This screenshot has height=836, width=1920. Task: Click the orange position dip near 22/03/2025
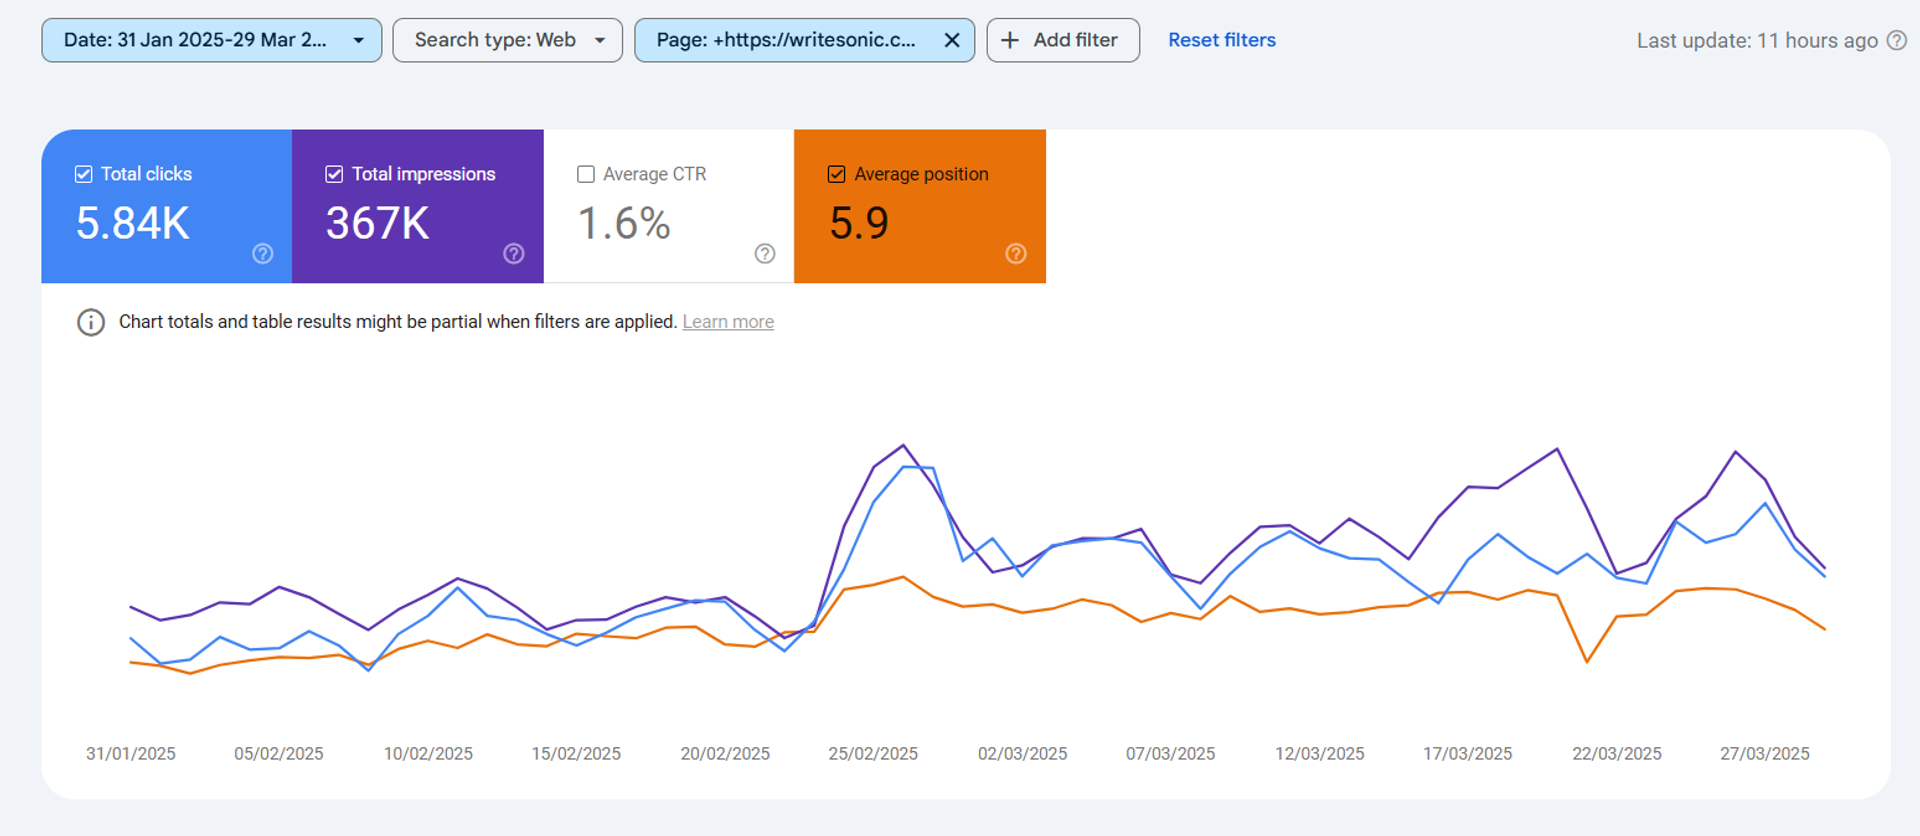1587,661
